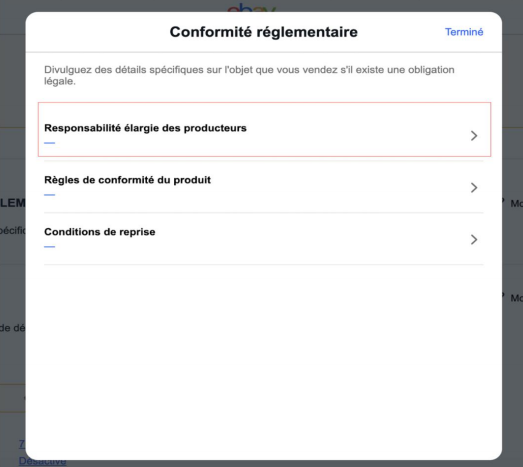Click the underlined 7 link above Désactivé
This screenshot has width=523, height=467.
tap(22, 444)
